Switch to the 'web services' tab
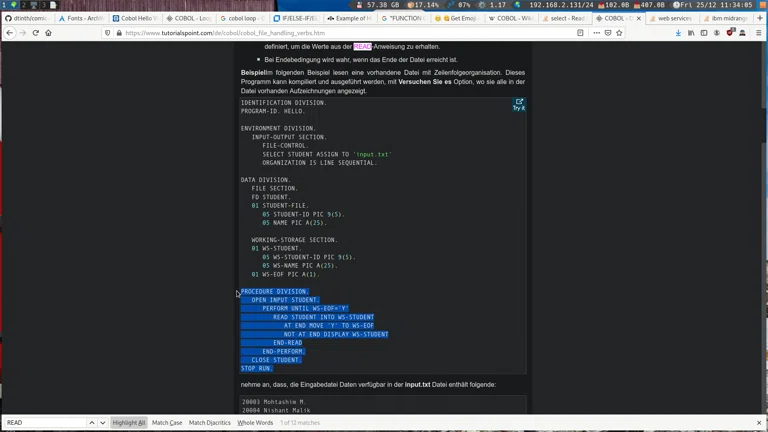 coord(673,18)
